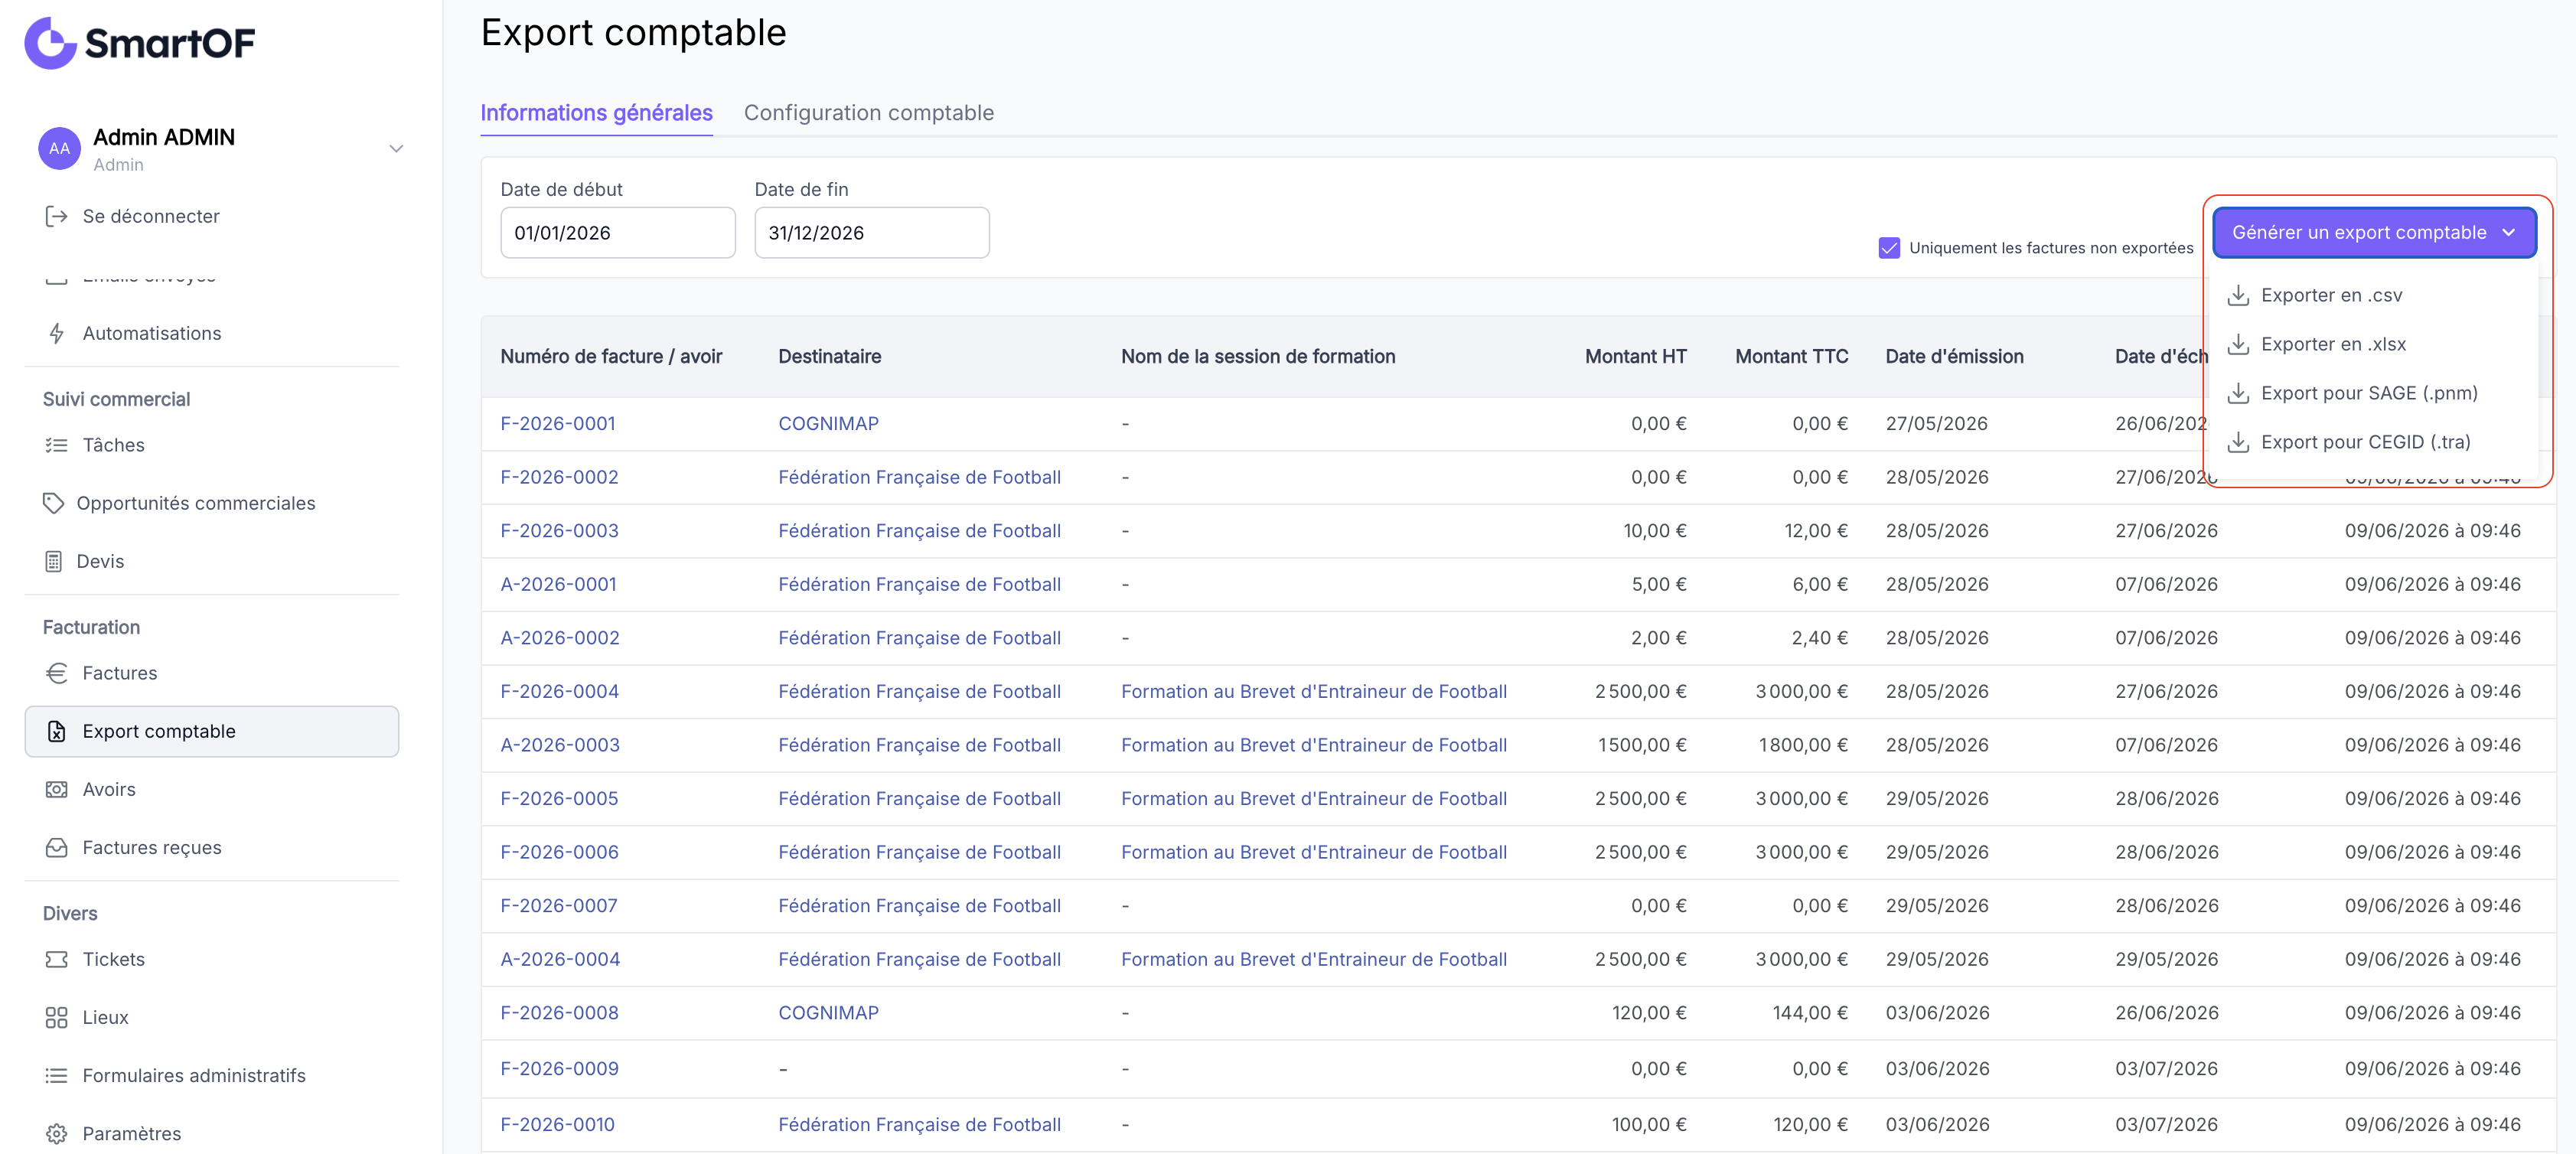
Task: Open invoice F-2026-0001
Action: pyautogui.click(x=557, y=423)
